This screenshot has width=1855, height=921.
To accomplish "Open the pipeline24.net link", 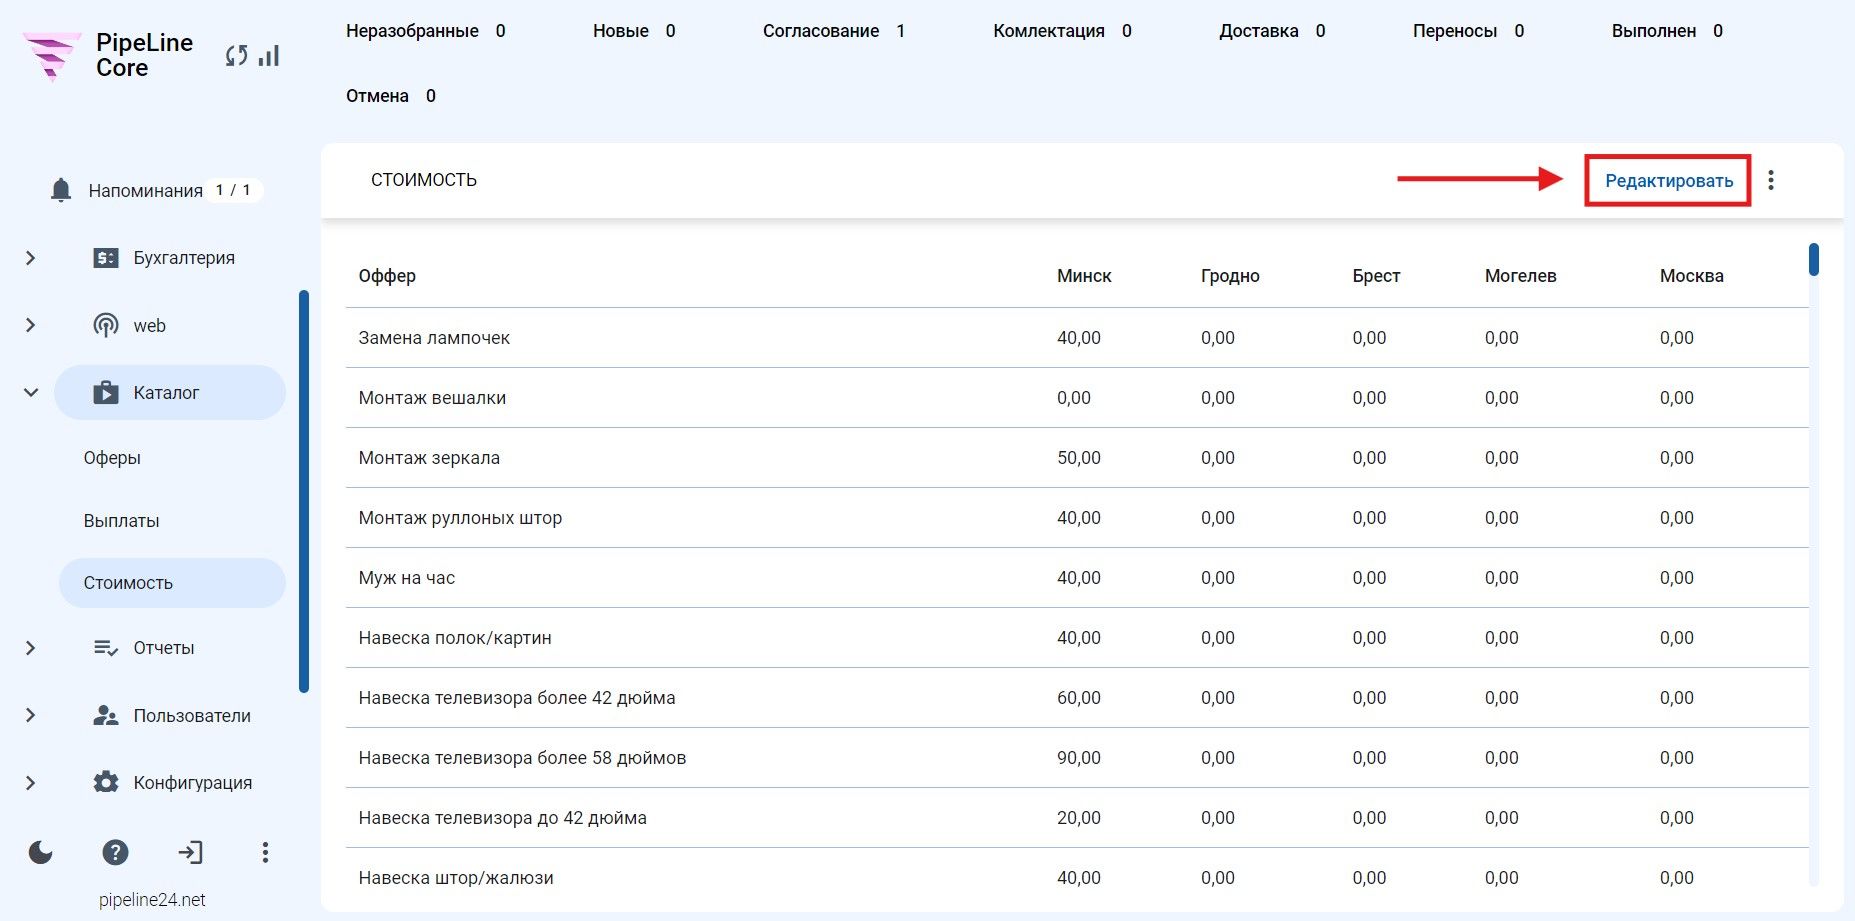I will (x=152, y=900).
